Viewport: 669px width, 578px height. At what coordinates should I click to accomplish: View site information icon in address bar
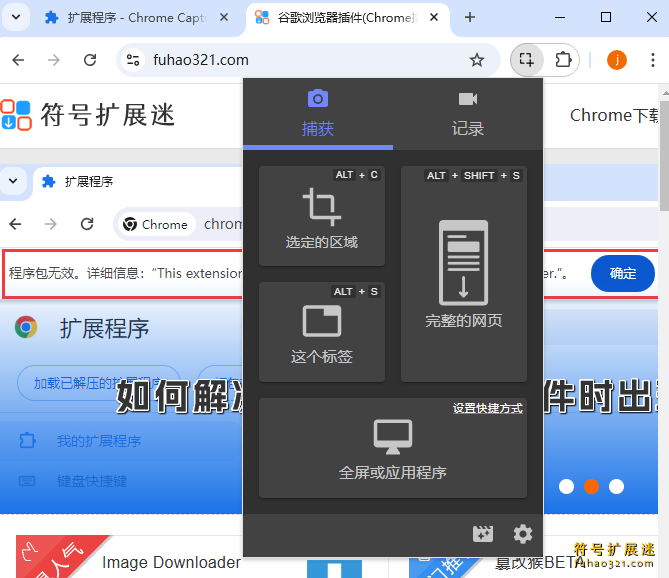coord(133,60)
